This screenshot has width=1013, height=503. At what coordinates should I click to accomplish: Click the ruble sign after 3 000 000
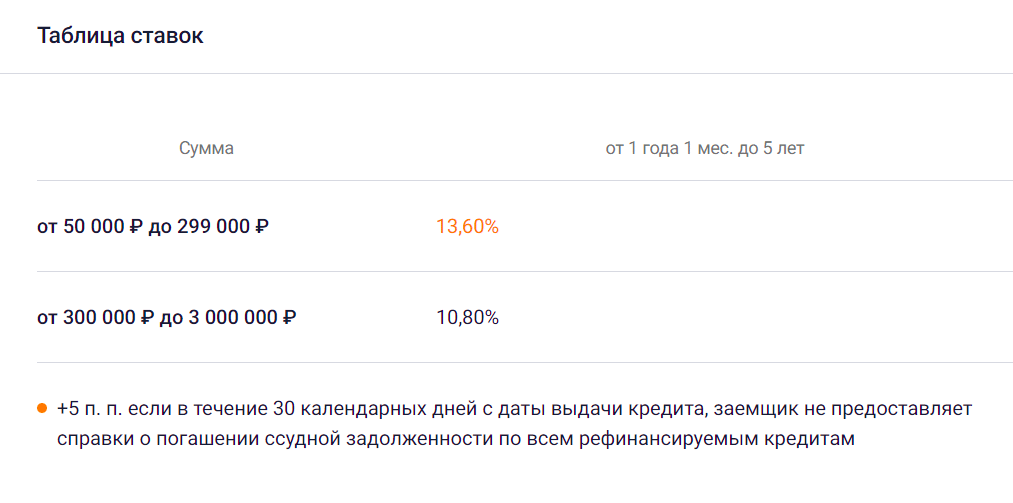coord(289,318)
